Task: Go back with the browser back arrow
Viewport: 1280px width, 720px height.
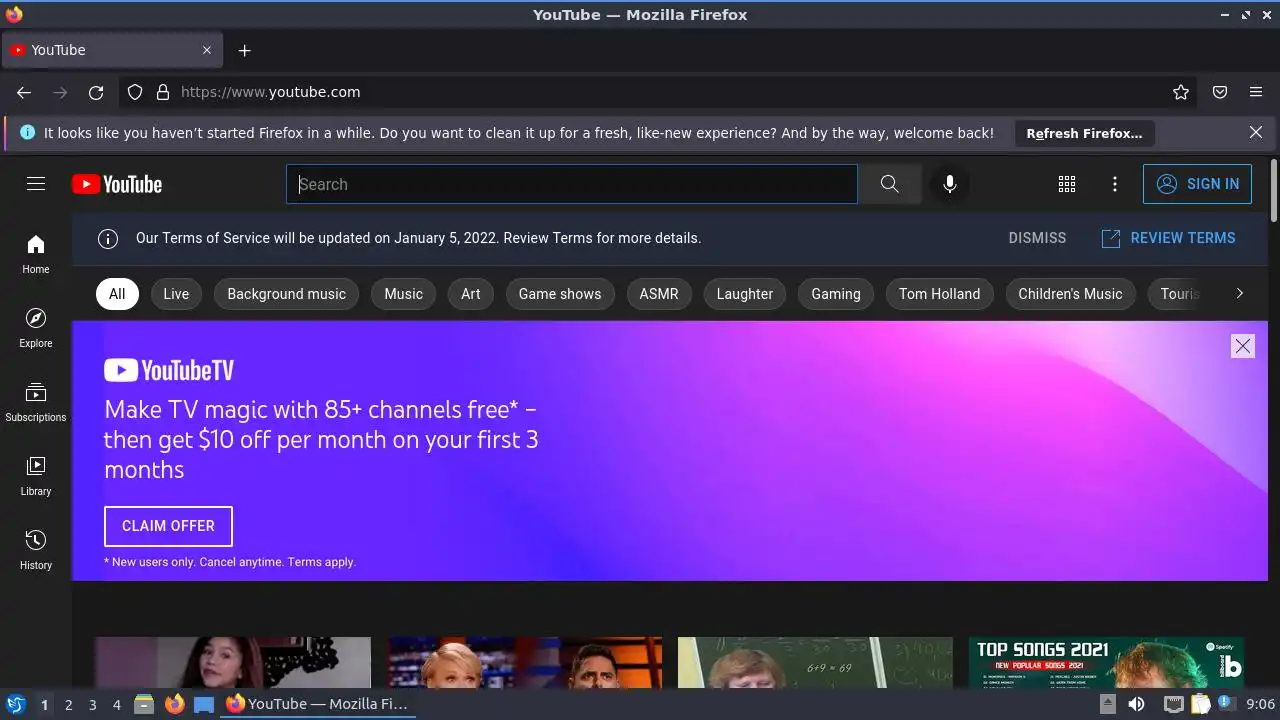Action: pos(24,92)
